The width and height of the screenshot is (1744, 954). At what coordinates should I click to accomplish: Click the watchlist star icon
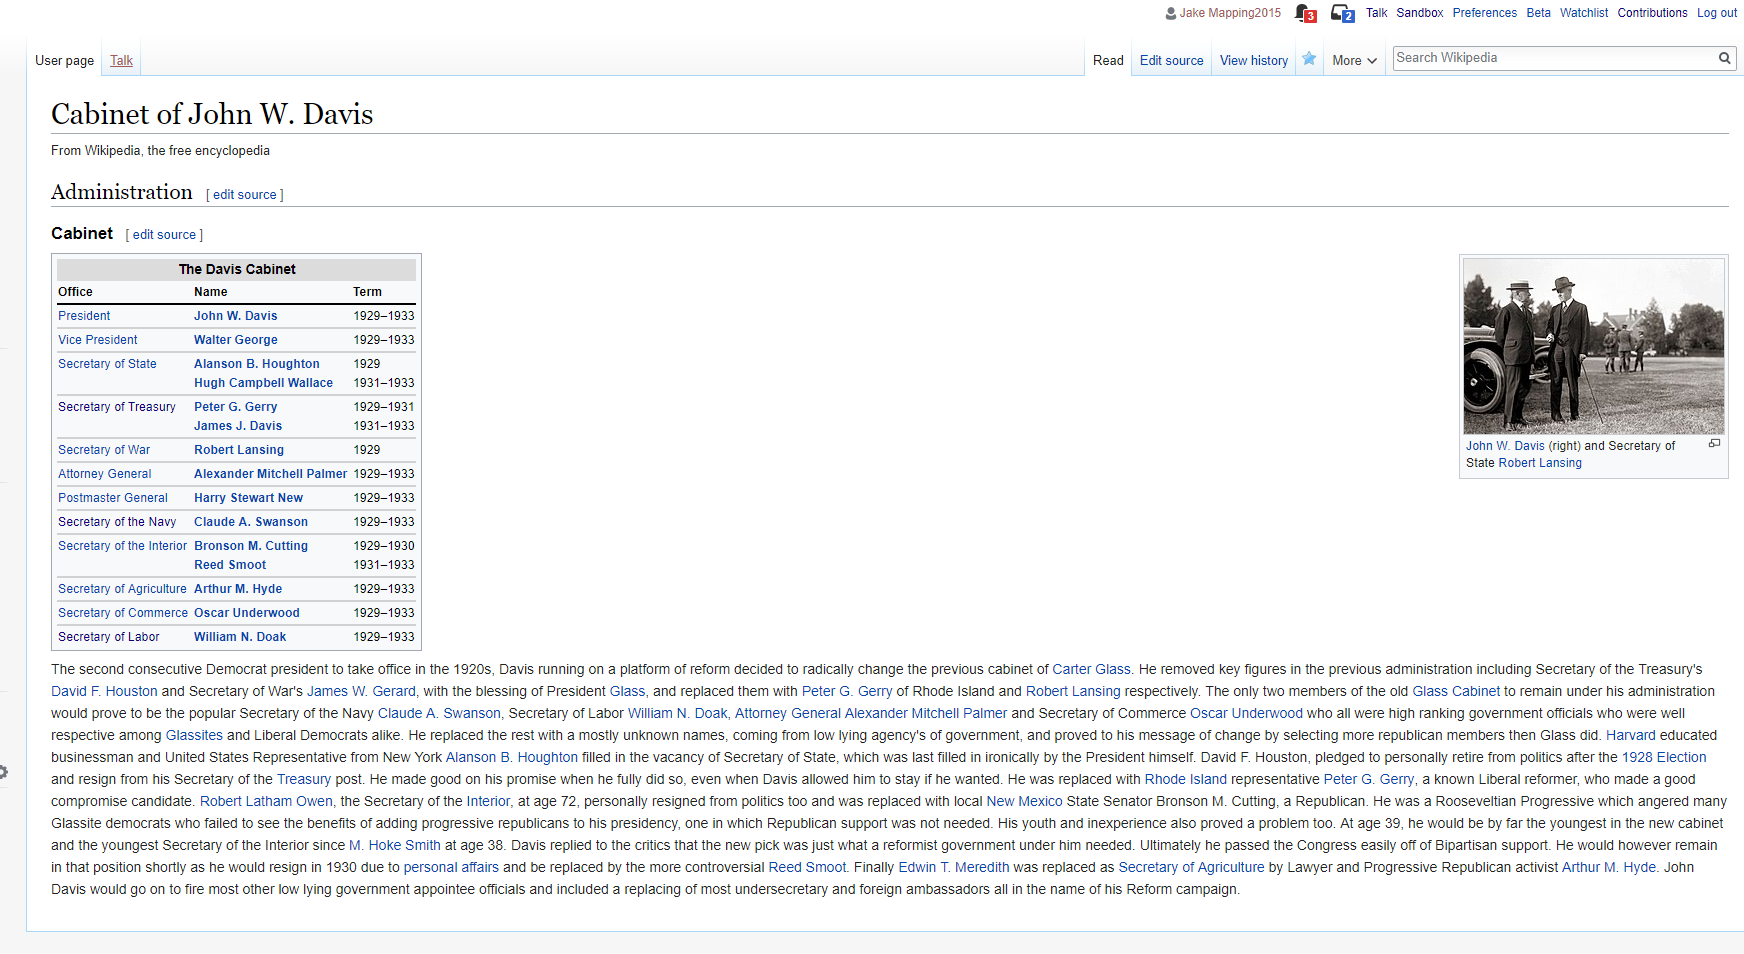1309,59
